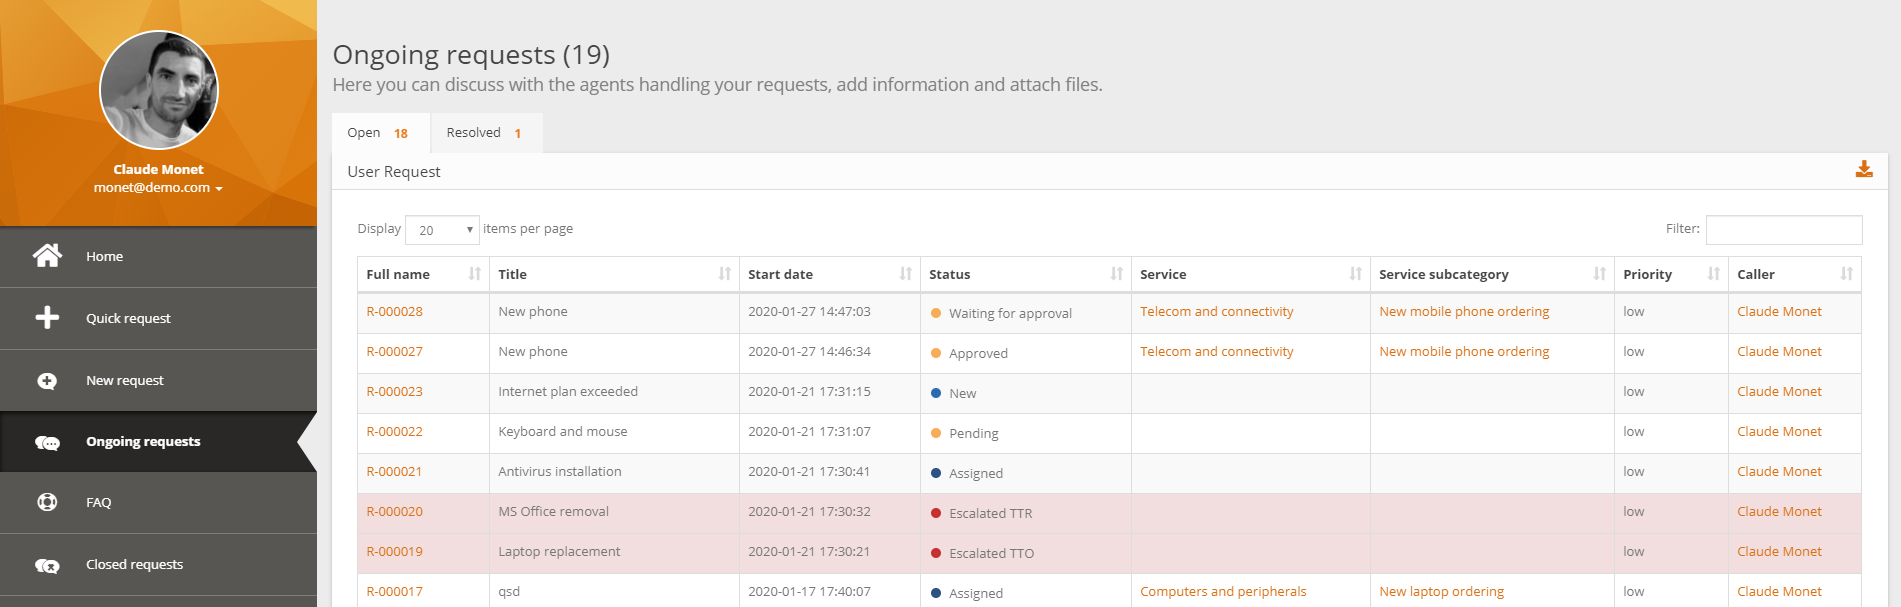
Task: Sort by Status column header
Action: click(949, 274)
